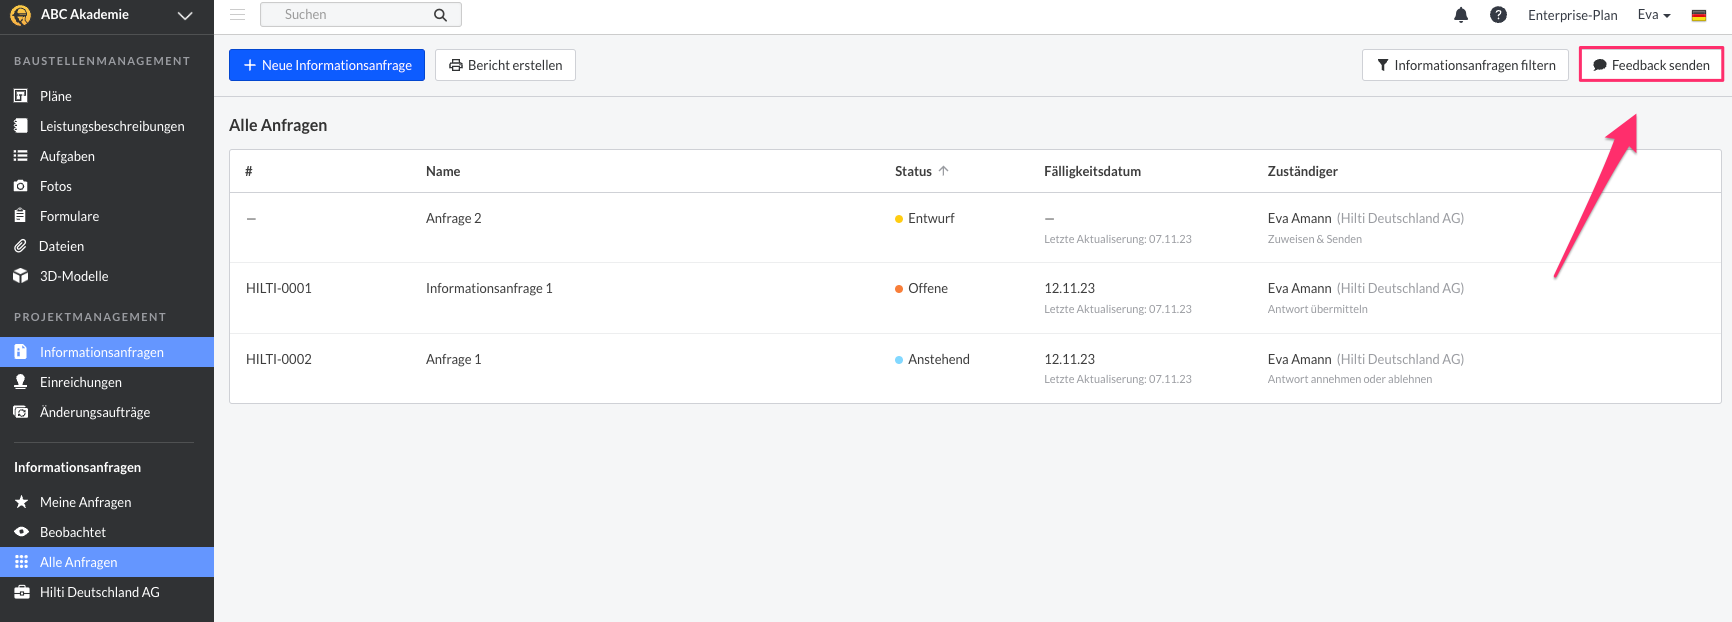Click the Zuständiger column header

1302,171
